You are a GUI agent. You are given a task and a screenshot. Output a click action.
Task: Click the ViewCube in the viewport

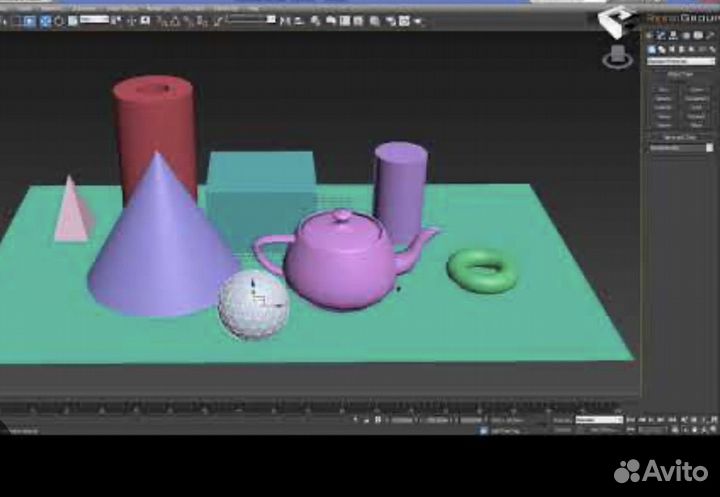(x=618, y=57)
